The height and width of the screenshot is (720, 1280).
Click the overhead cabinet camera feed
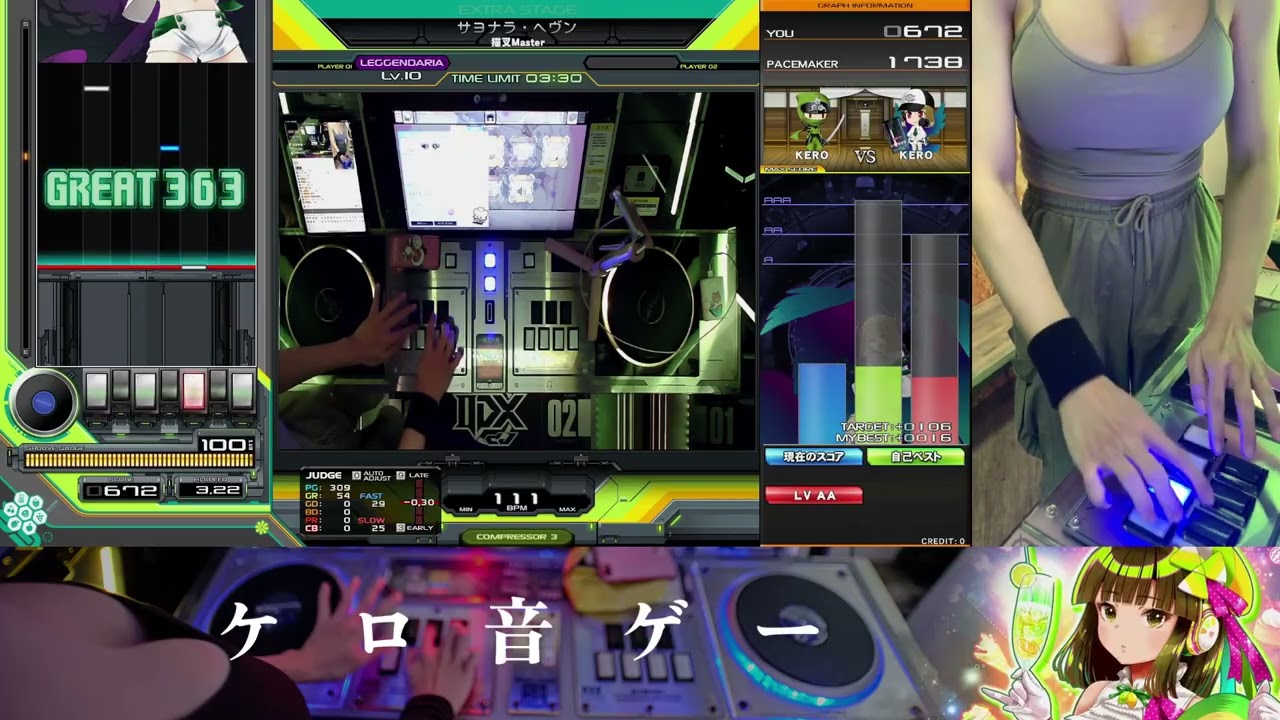(517, 270)
